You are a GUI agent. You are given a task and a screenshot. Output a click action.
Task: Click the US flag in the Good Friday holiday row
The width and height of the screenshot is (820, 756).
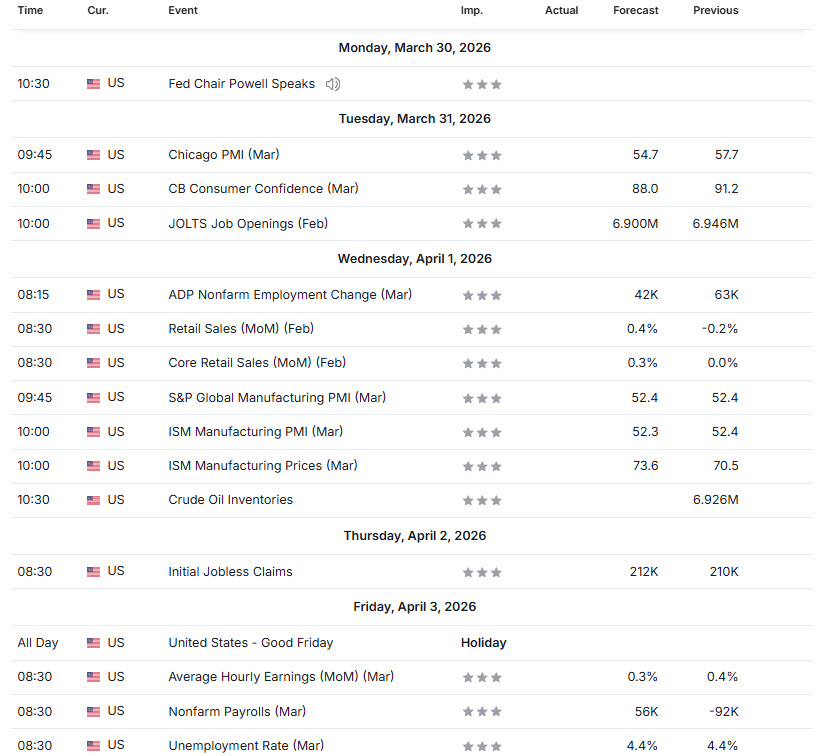click(93, 643)
